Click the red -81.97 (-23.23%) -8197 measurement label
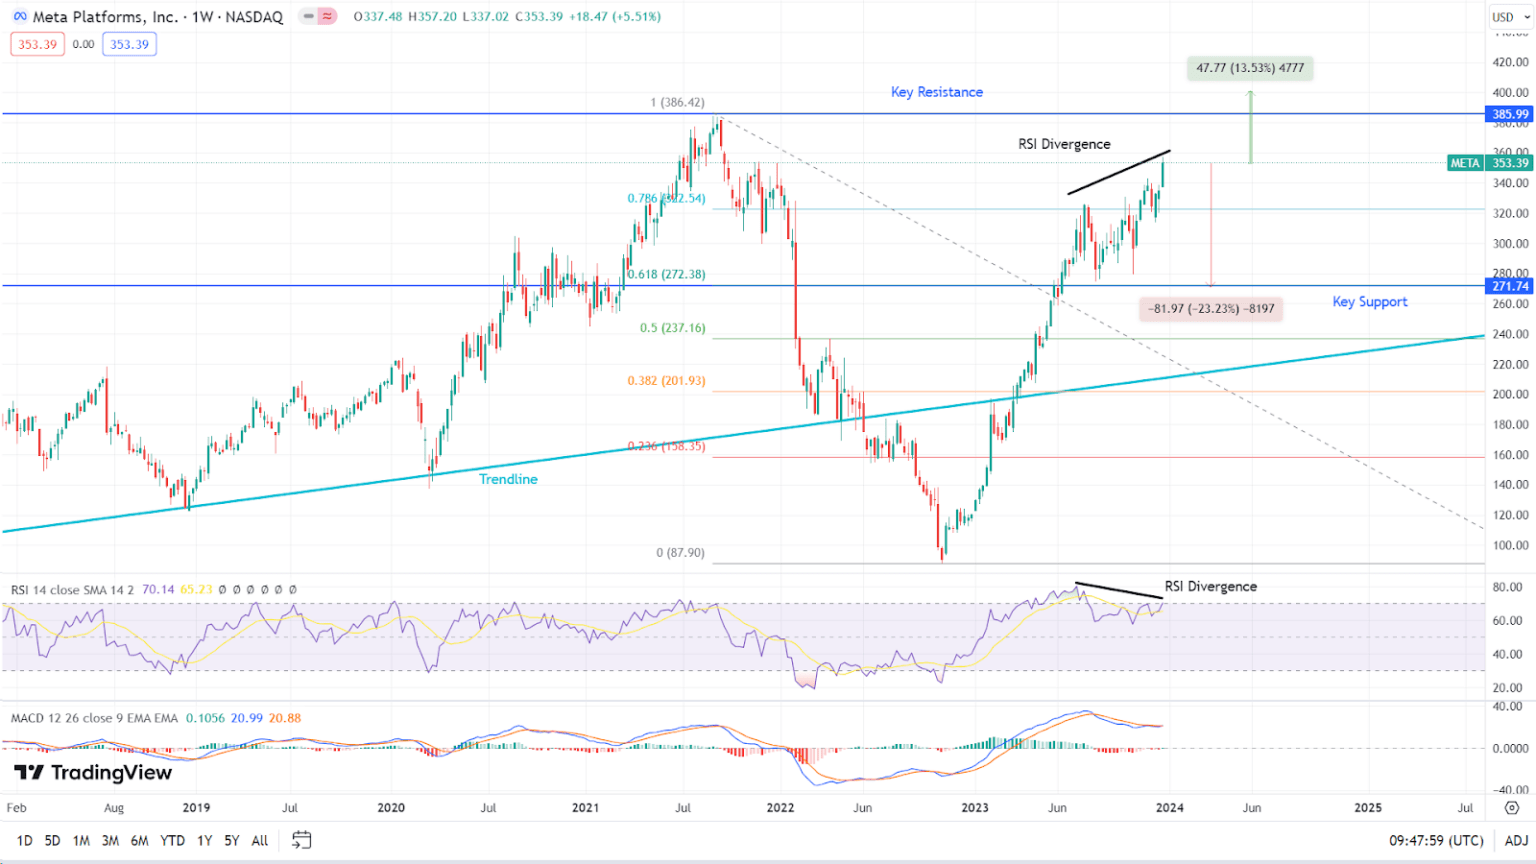 [1212, 309]
